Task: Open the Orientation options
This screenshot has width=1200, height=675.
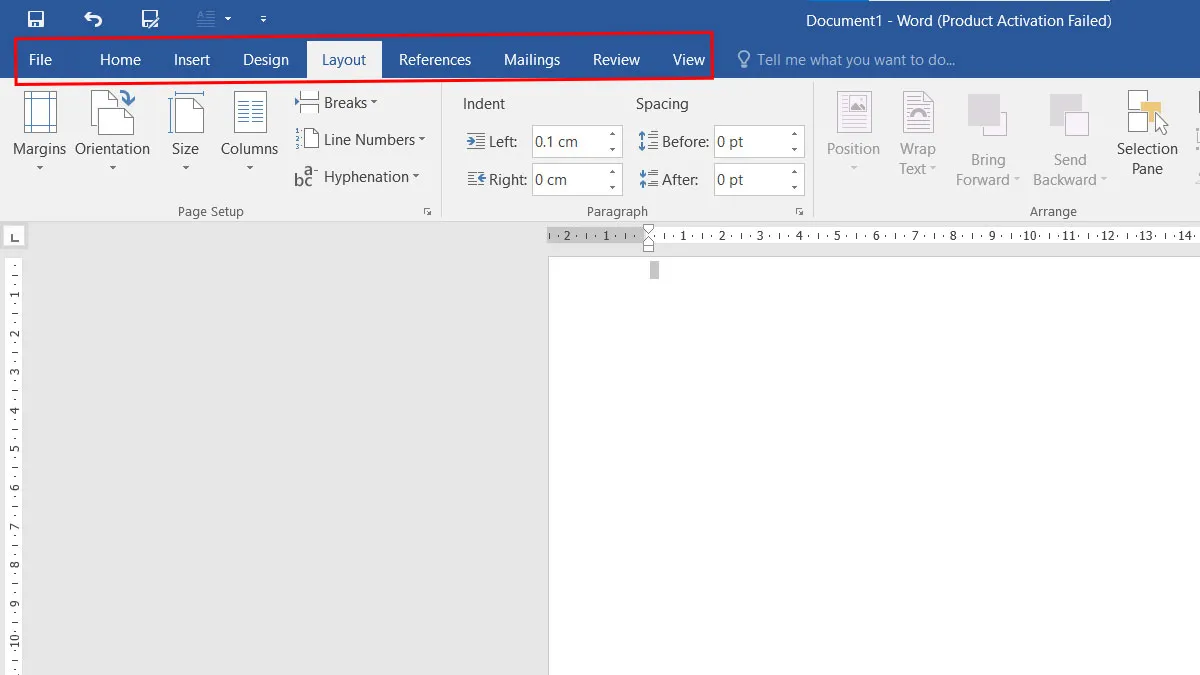Action: [x=112, y=130]
